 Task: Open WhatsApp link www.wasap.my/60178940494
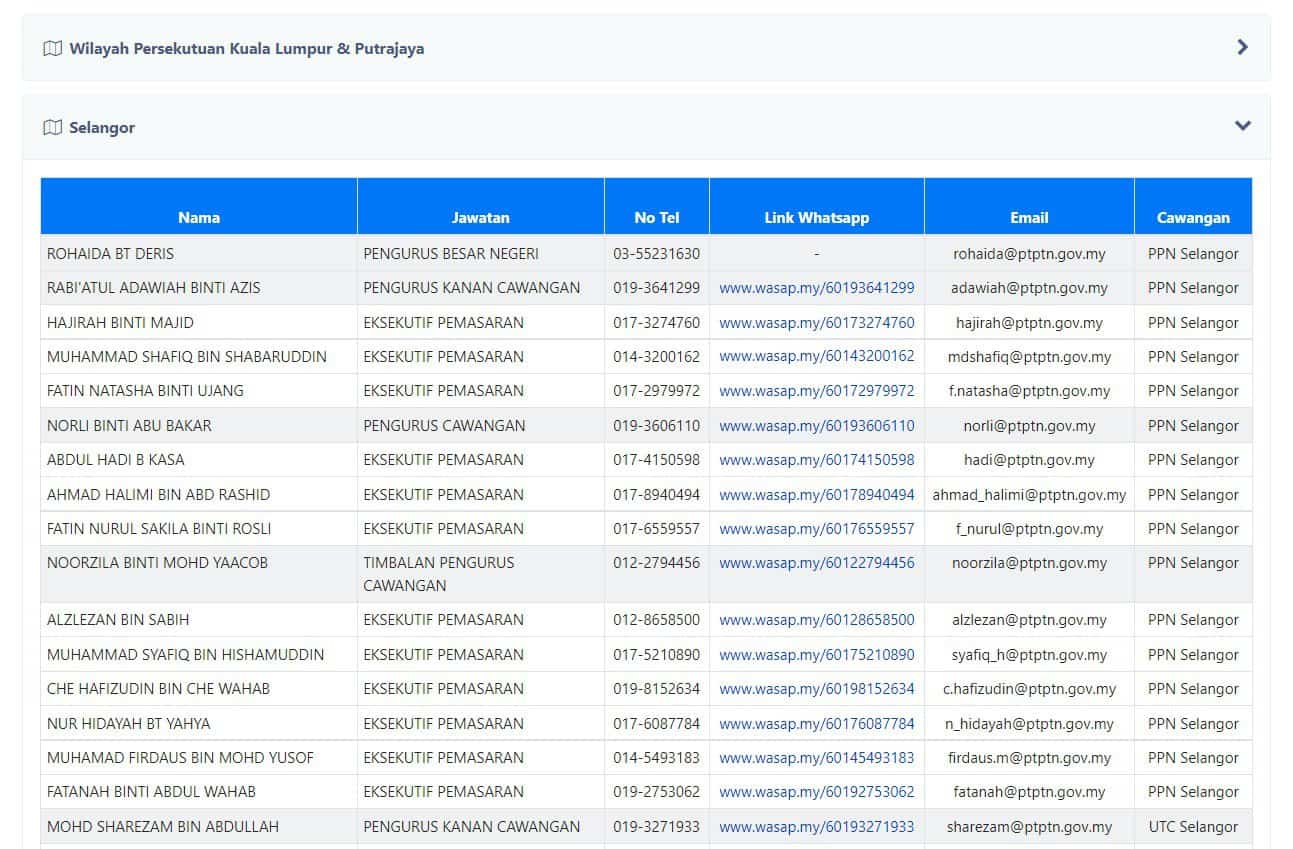pos(816,495)
